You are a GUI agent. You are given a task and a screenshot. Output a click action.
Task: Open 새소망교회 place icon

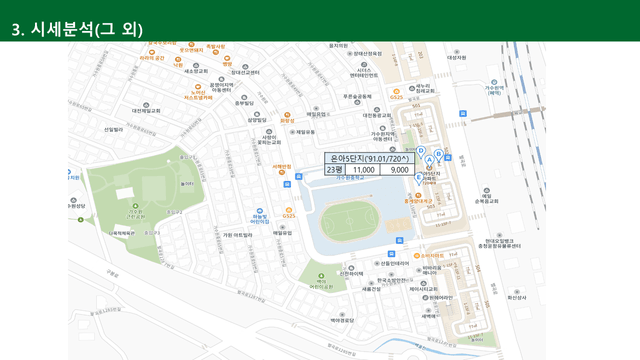click(196, 65)
